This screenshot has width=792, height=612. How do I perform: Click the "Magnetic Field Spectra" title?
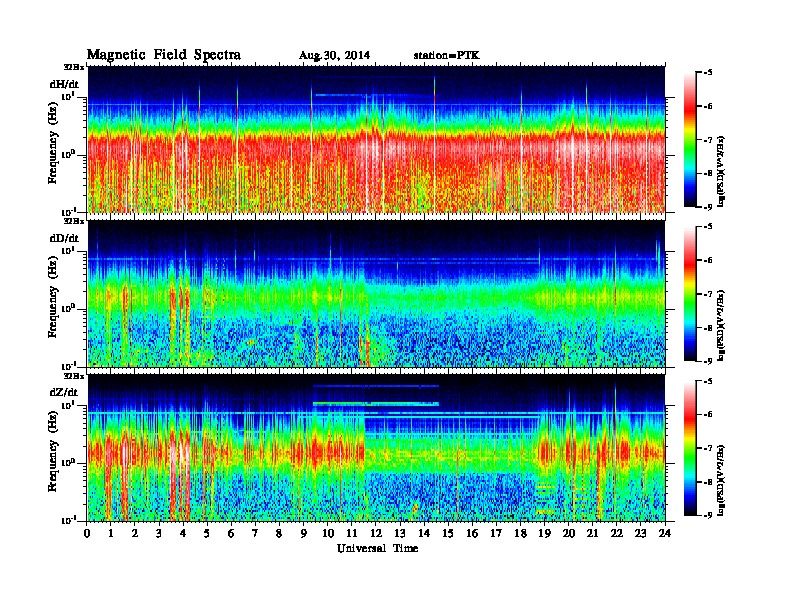point(164,55)
